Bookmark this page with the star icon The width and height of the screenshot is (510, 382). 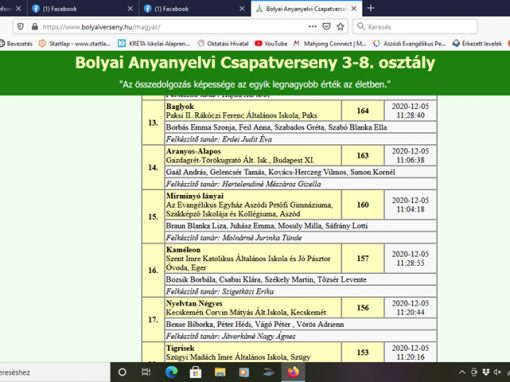coord(340,27)
